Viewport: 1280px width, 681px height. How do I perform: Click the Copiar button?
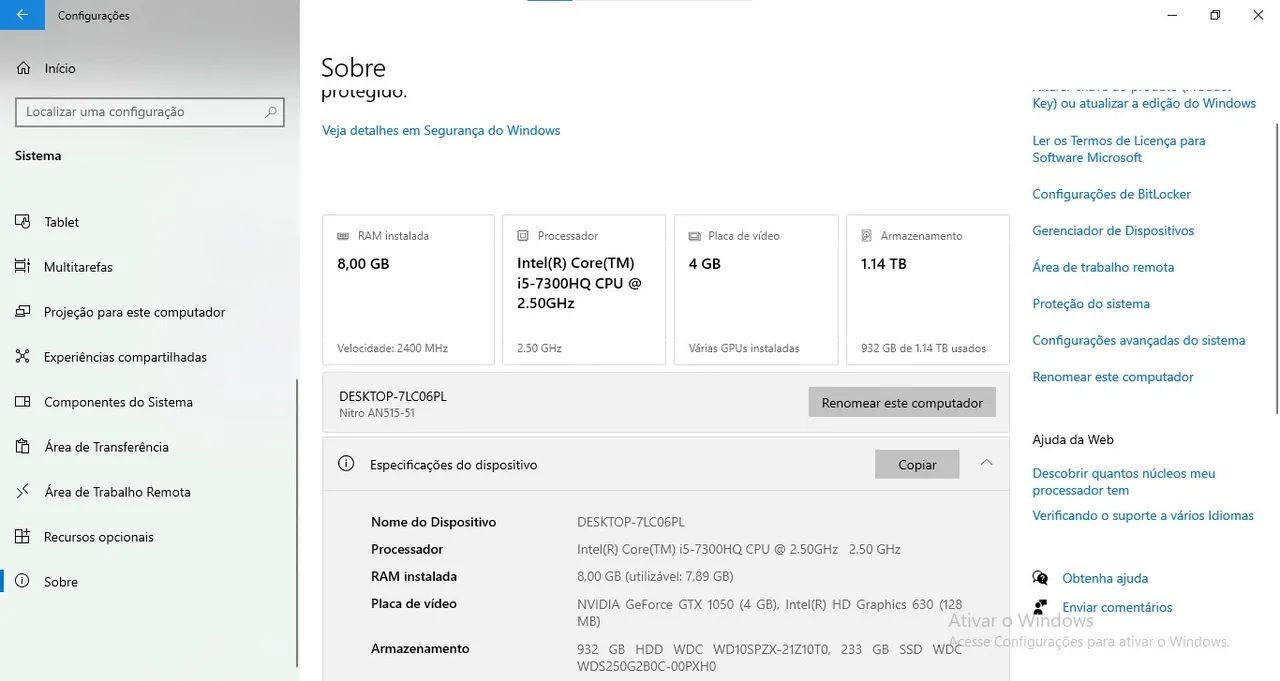click(x=917, y=464)
